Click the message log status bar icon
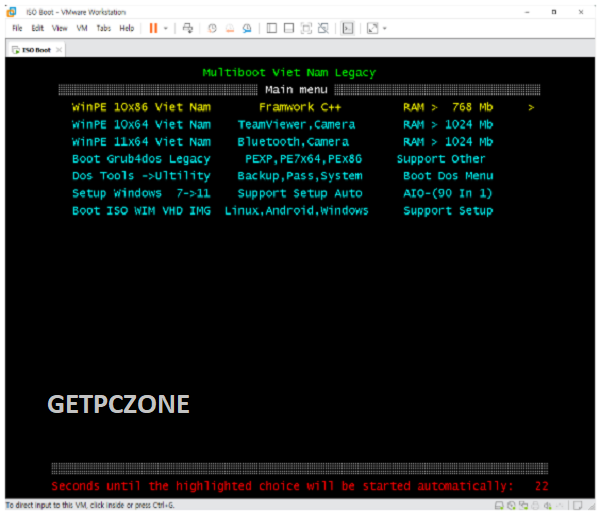The height and width of the screenshot is (513, 600). [579, 505]
